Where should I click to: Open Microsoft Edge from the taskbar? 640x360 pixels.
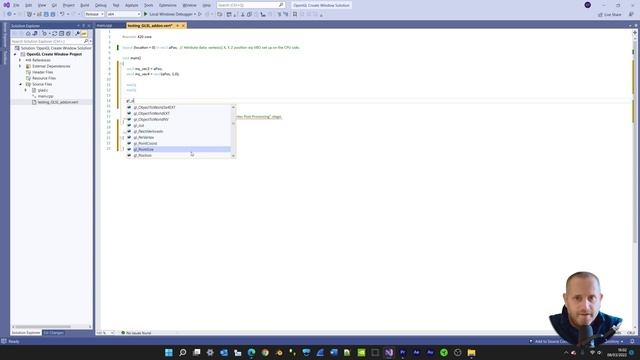coord(251,352)
